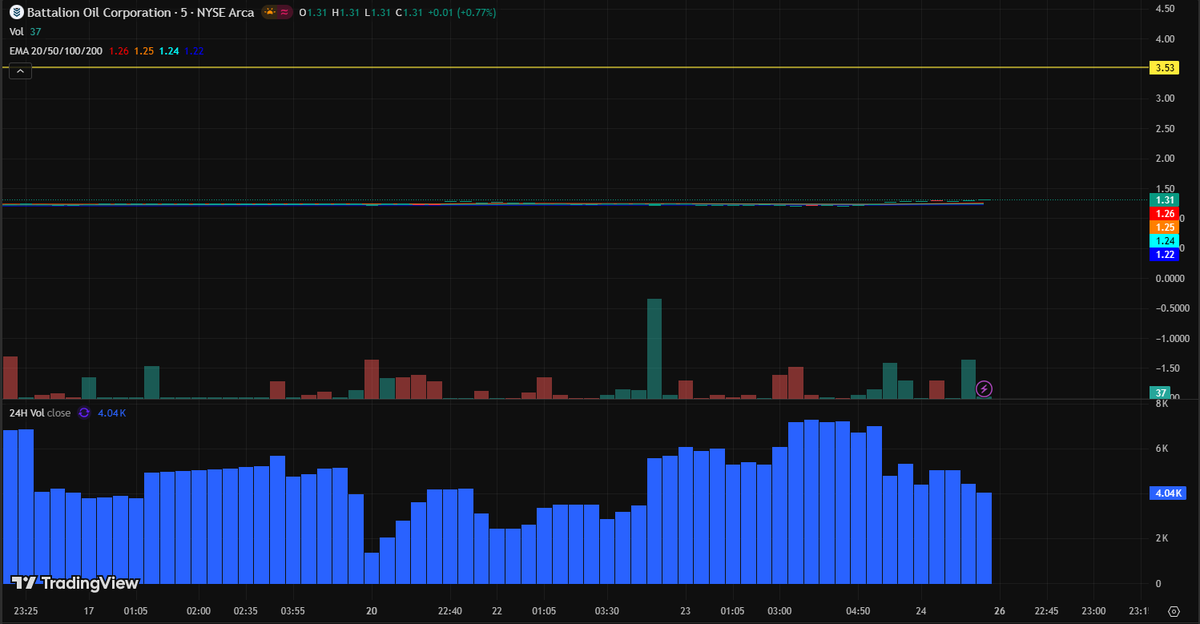Click the 4.50 price scale label

click(1164, 8)
